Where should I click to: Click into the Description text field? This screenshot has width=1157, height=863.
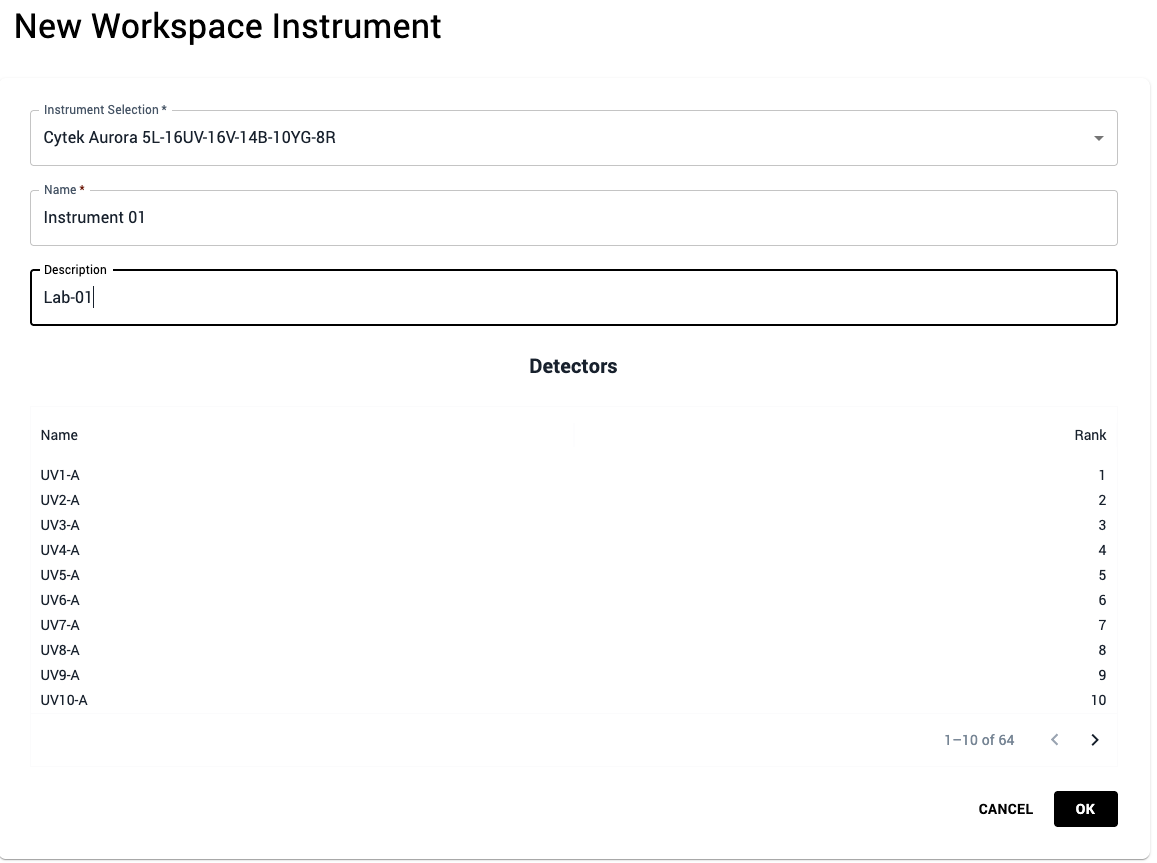[x=573, y=298]
